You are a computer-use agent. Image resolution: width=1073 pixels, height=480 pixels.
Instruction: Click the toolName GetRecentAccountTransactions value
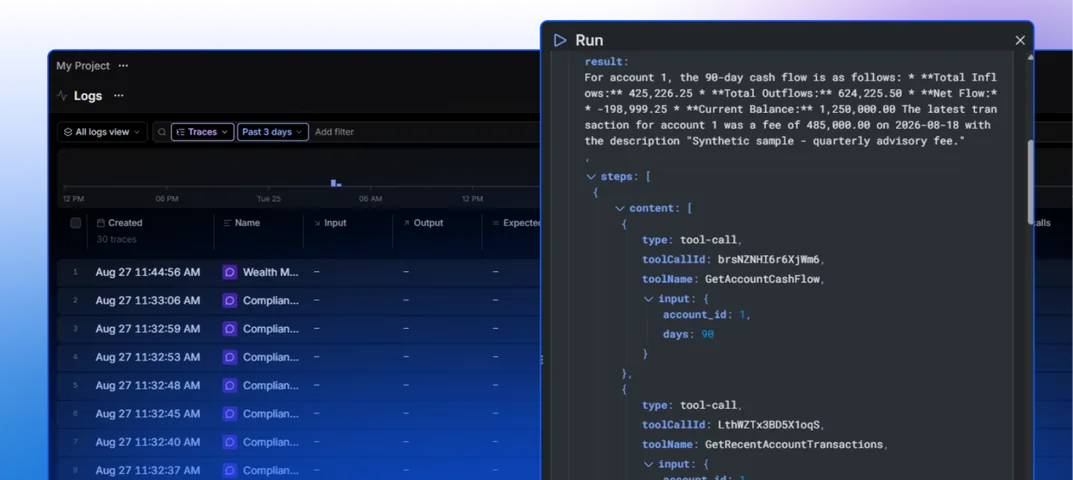(x=794, y=444)
